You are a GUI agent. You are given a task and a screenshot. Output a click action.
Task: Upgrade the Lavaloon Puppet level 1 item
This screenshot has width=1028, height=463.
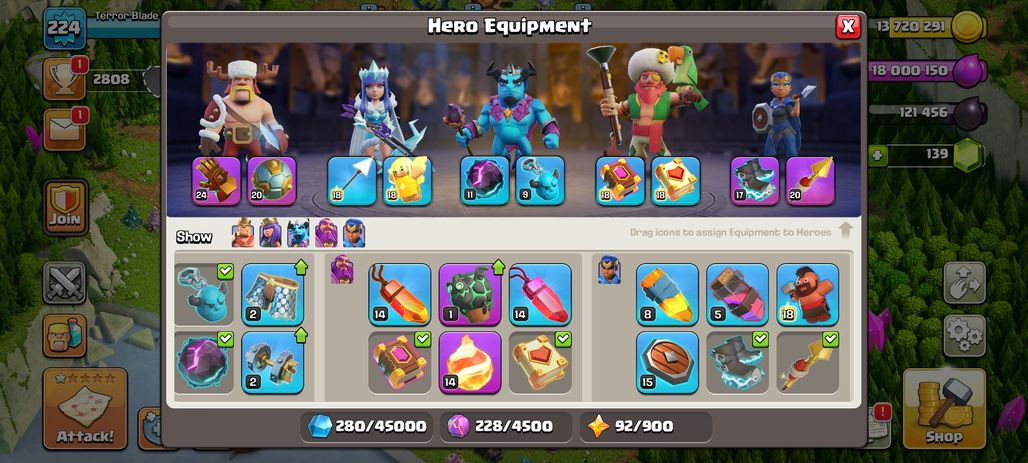click(470, 294)
